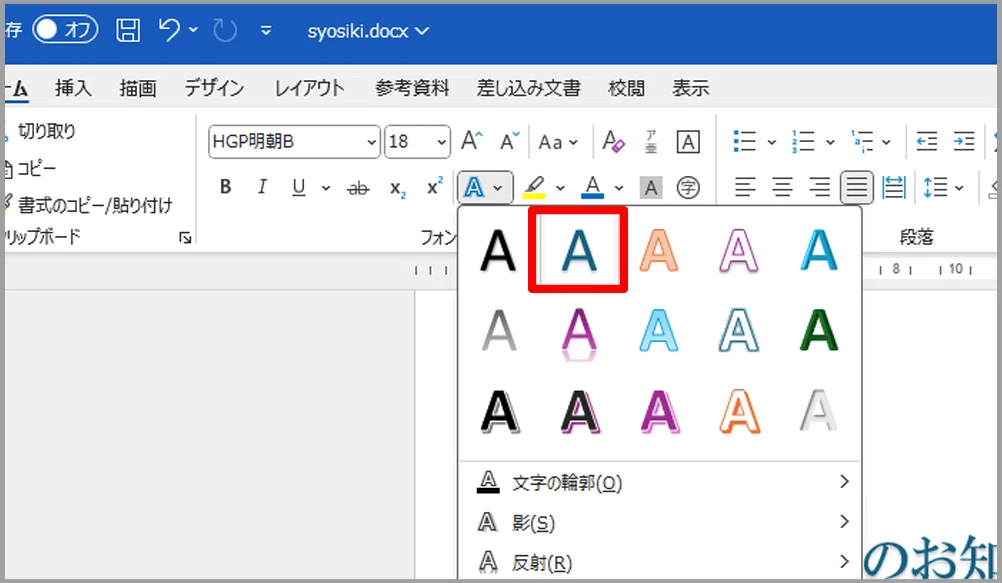Click the Multilevel List icon
Image resolution: width=1002 pixels, height=583 pixels.
pos(862,141)
